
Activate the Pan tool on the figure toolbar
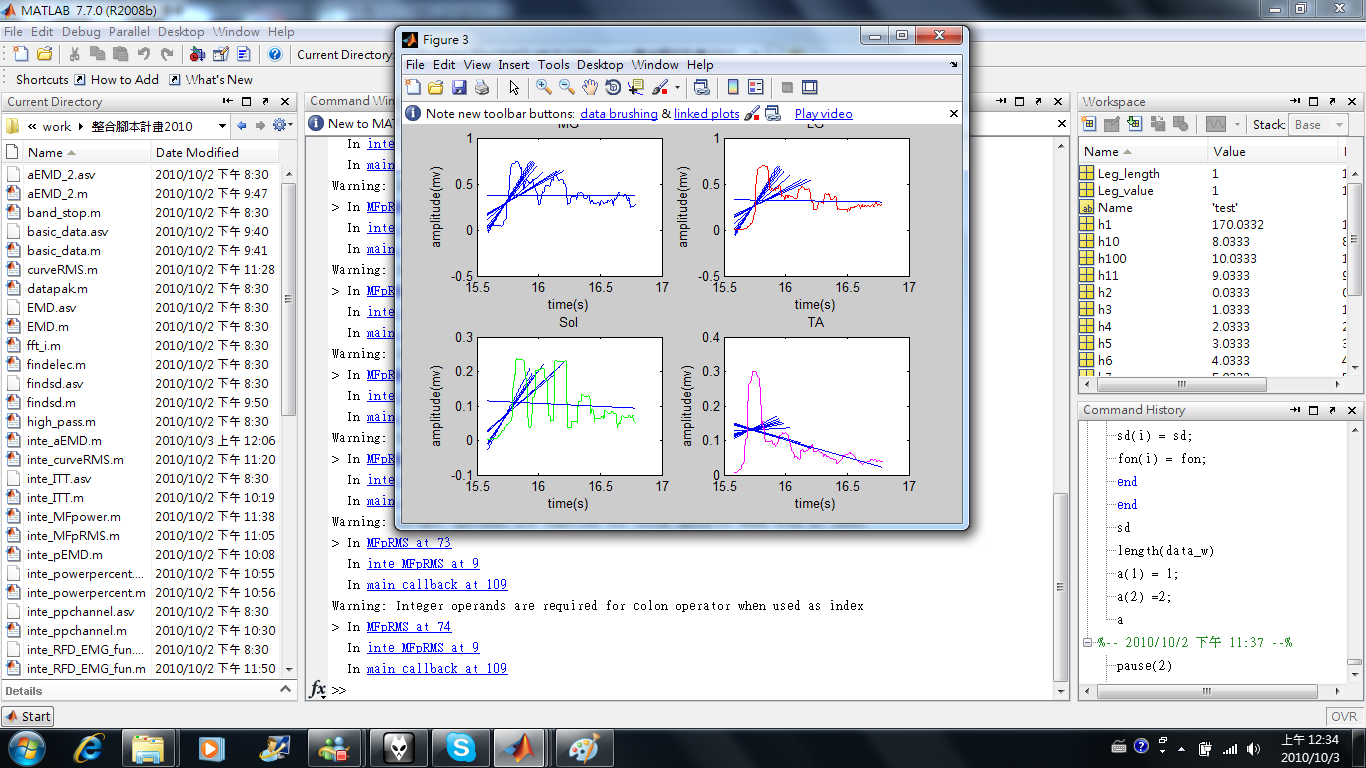pos(590,87)
